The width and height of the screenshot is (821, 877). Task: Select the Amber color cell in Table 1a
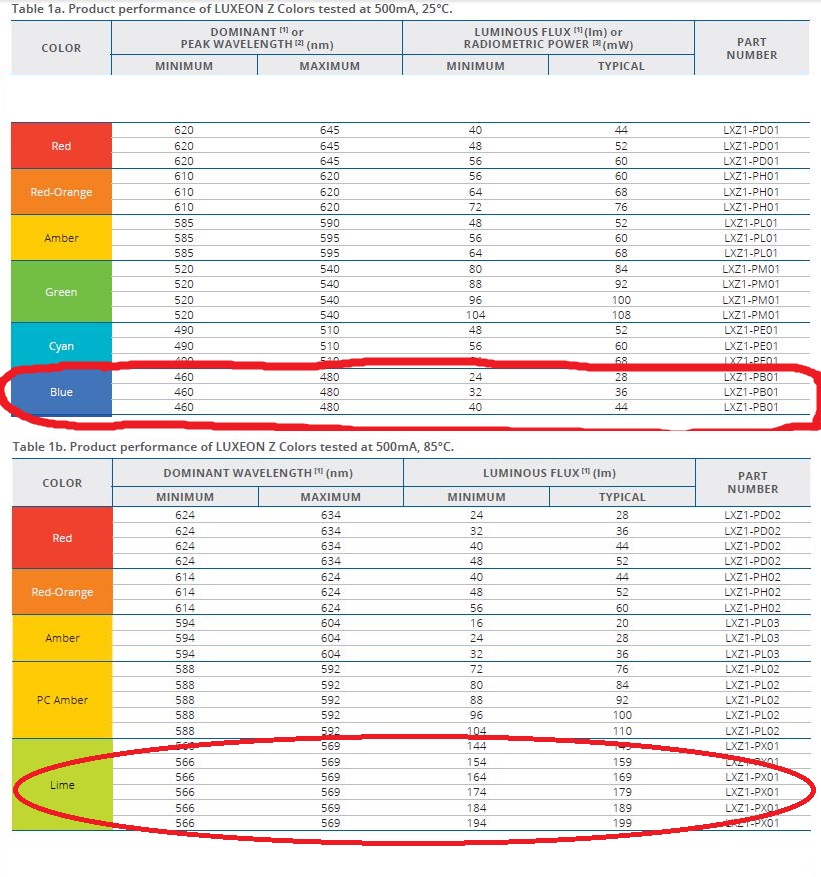point(61,238)
